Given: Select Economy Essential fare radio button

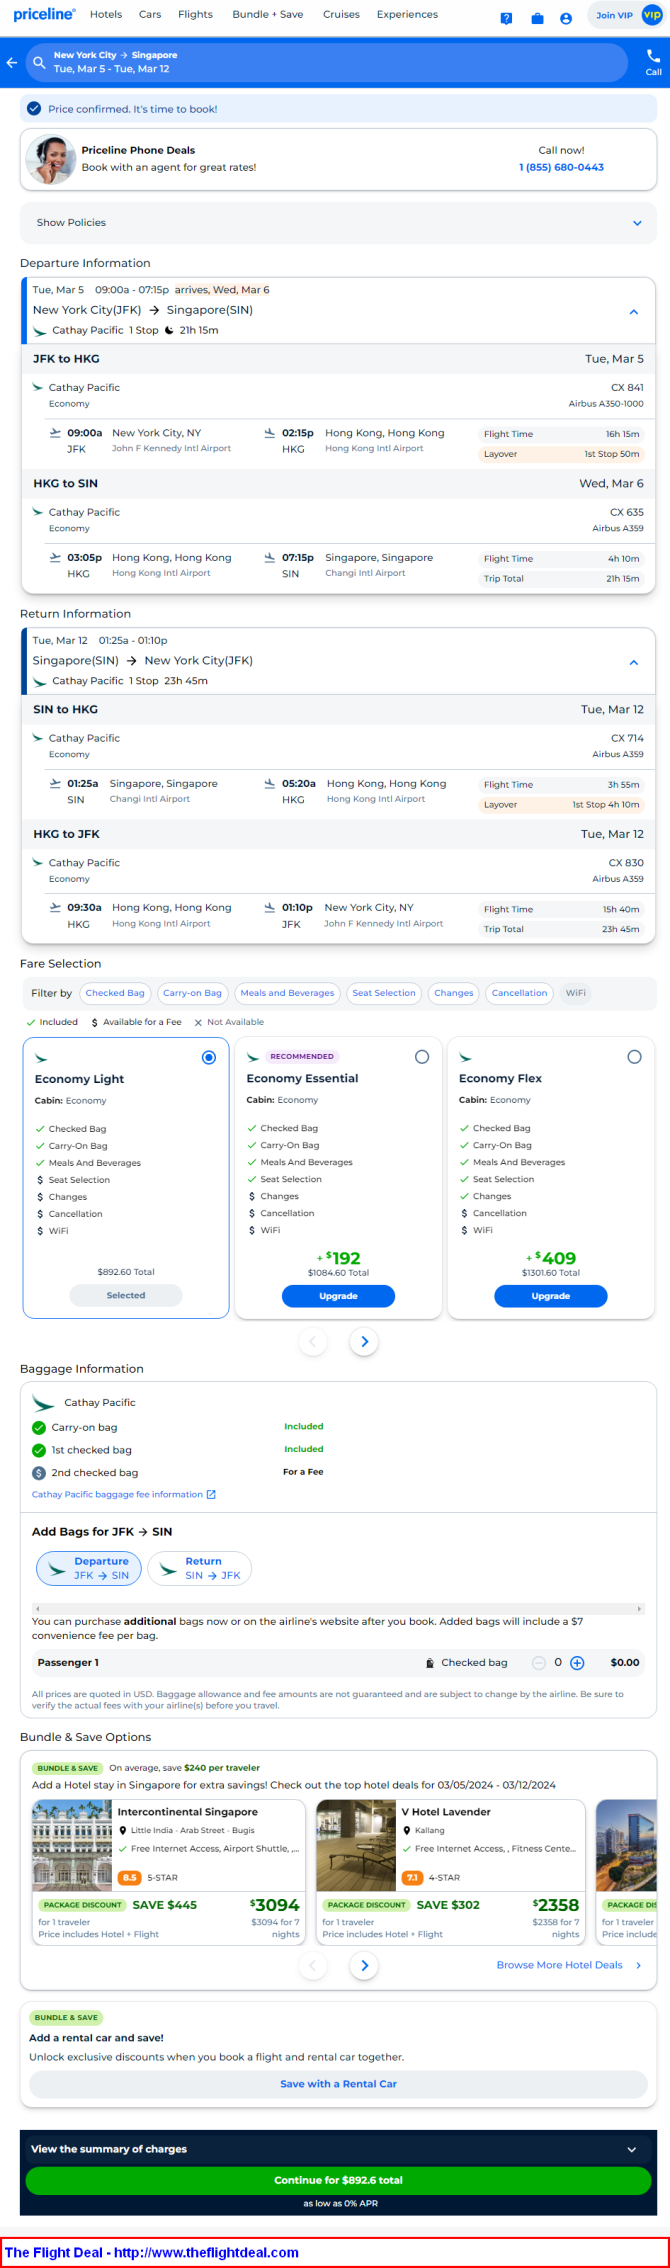Looking at the screenshot, I should 421,1057.
